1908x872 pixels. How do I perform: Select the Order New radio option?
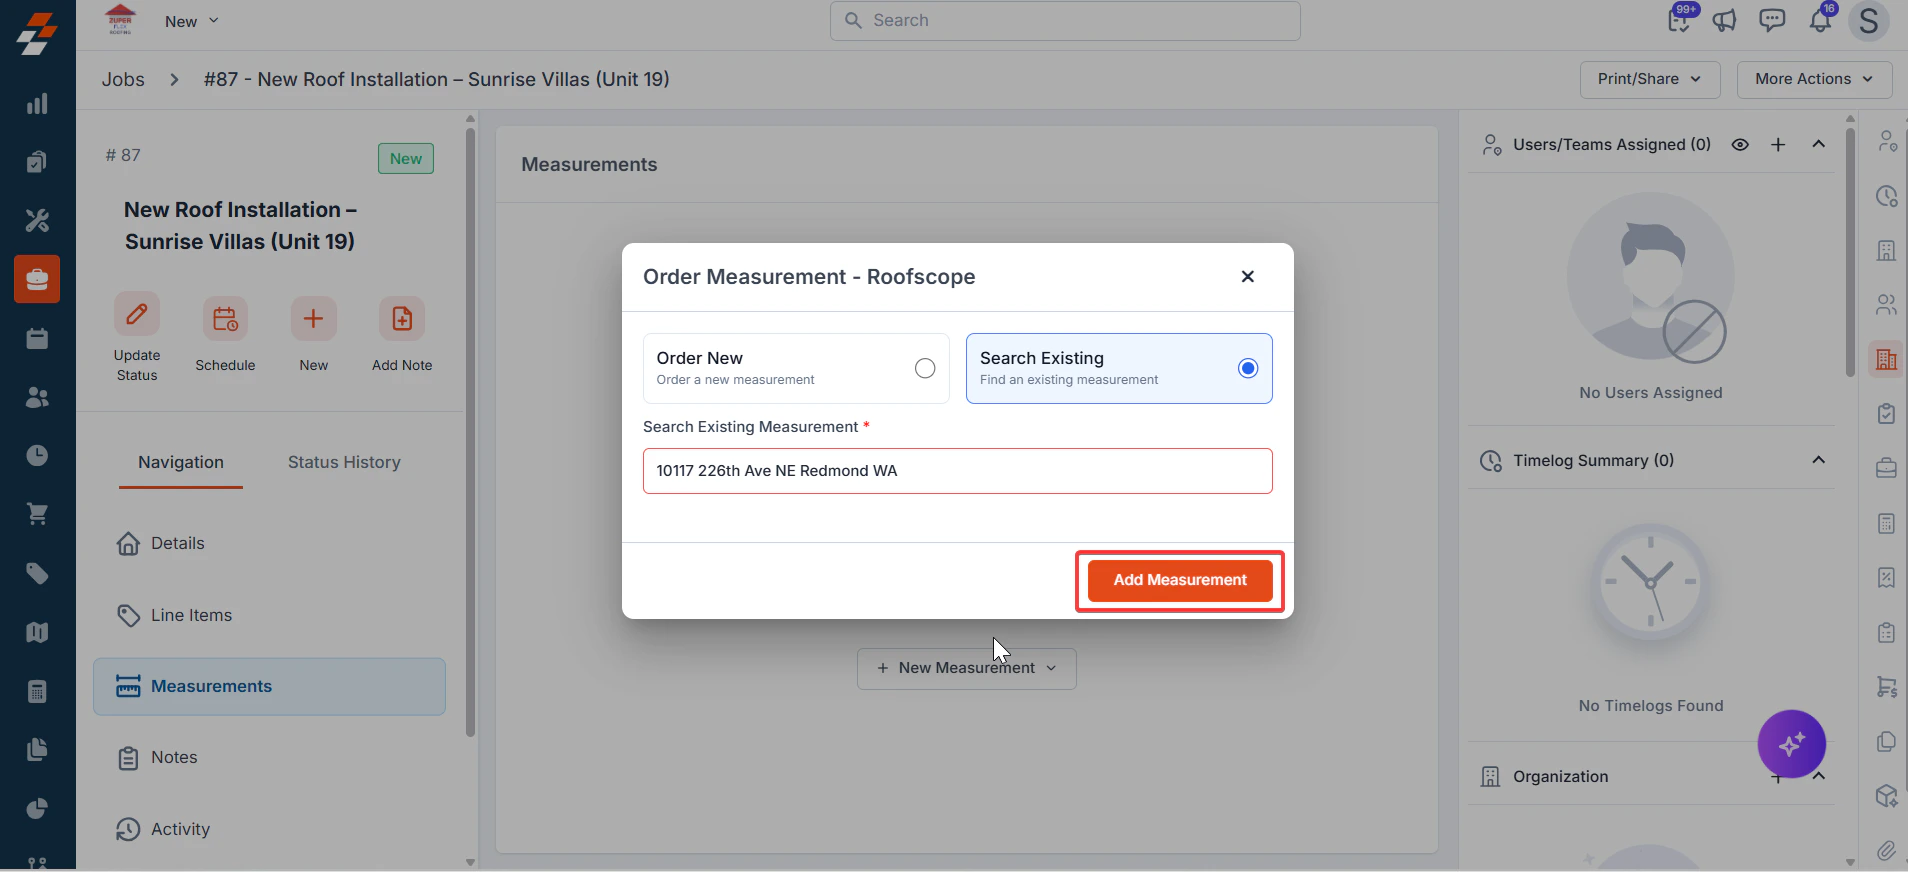pos(925,369)
